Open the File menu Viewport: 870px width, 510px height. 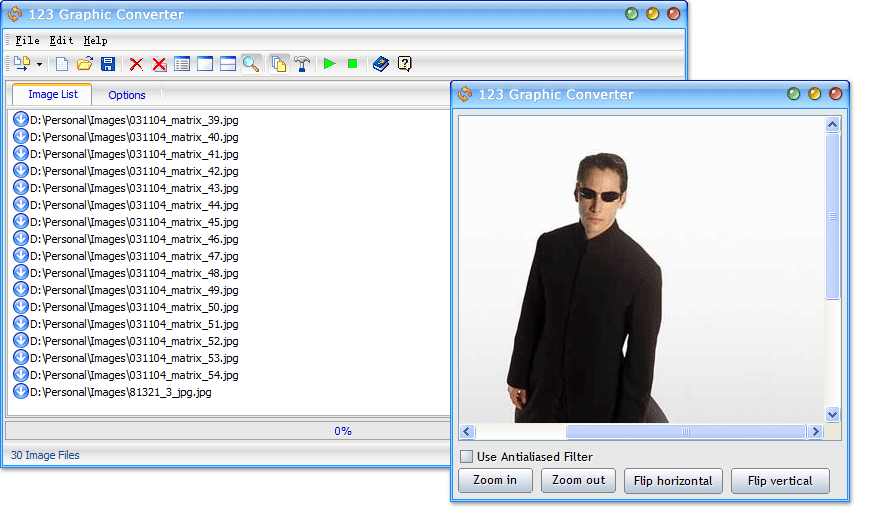[27, 41]
